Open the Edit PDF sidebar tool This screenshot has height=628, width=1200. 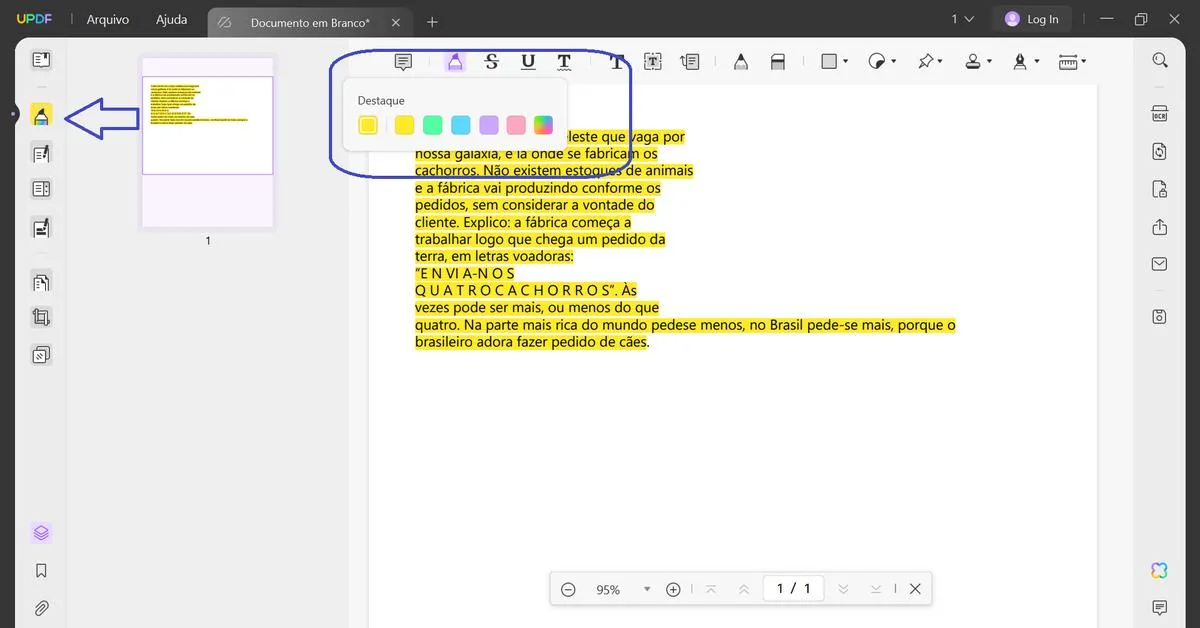pos(41,154)
